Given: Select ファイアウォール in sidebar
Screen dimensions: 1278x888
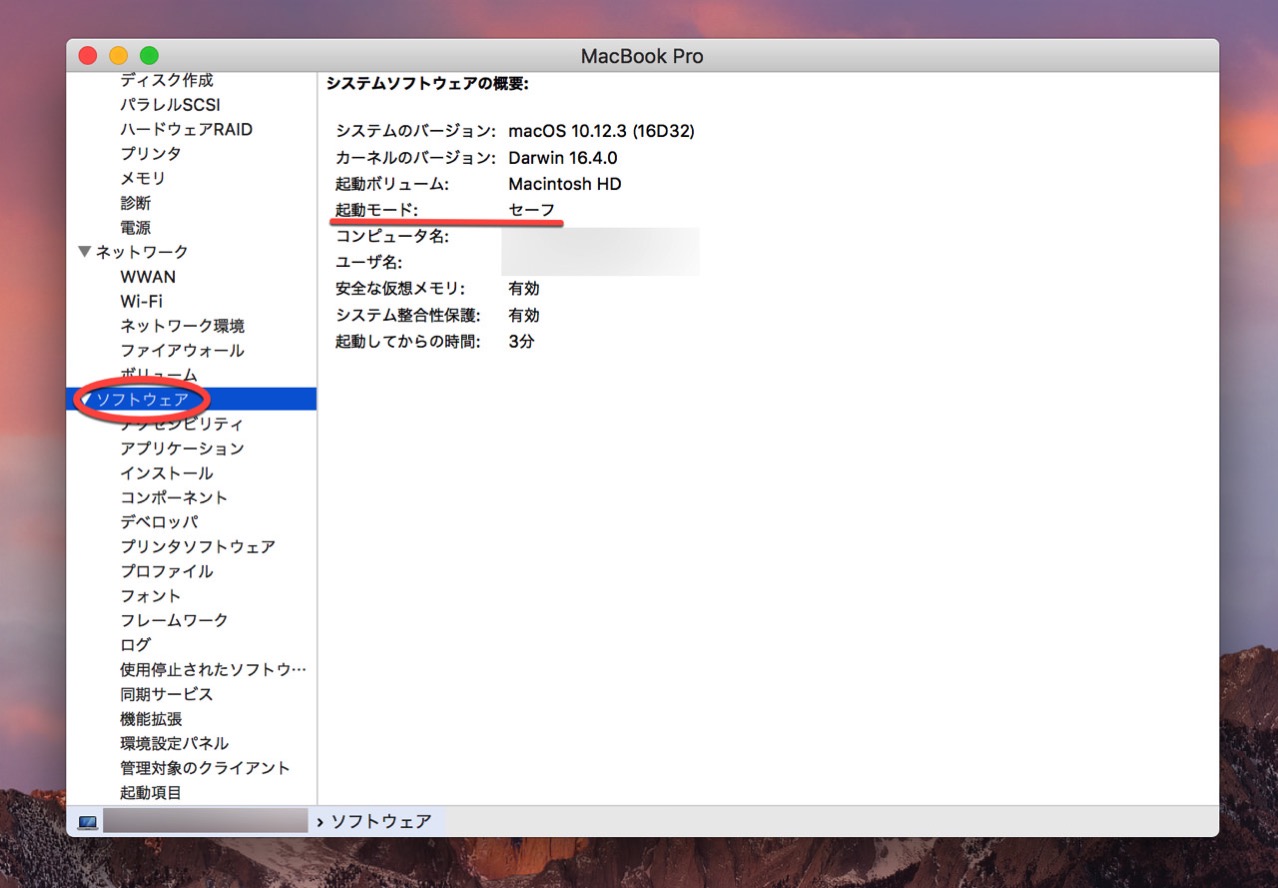Looking at the screenshot, I should pyautogui.click(x=182, y=350).
